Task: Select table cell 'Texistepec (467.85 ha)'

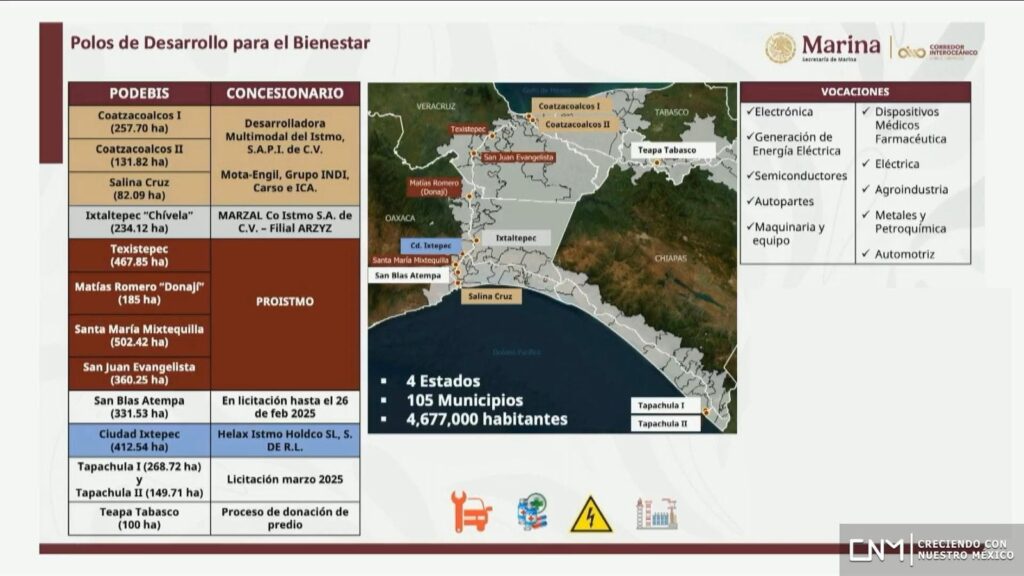Action: (x=139, y=255)
